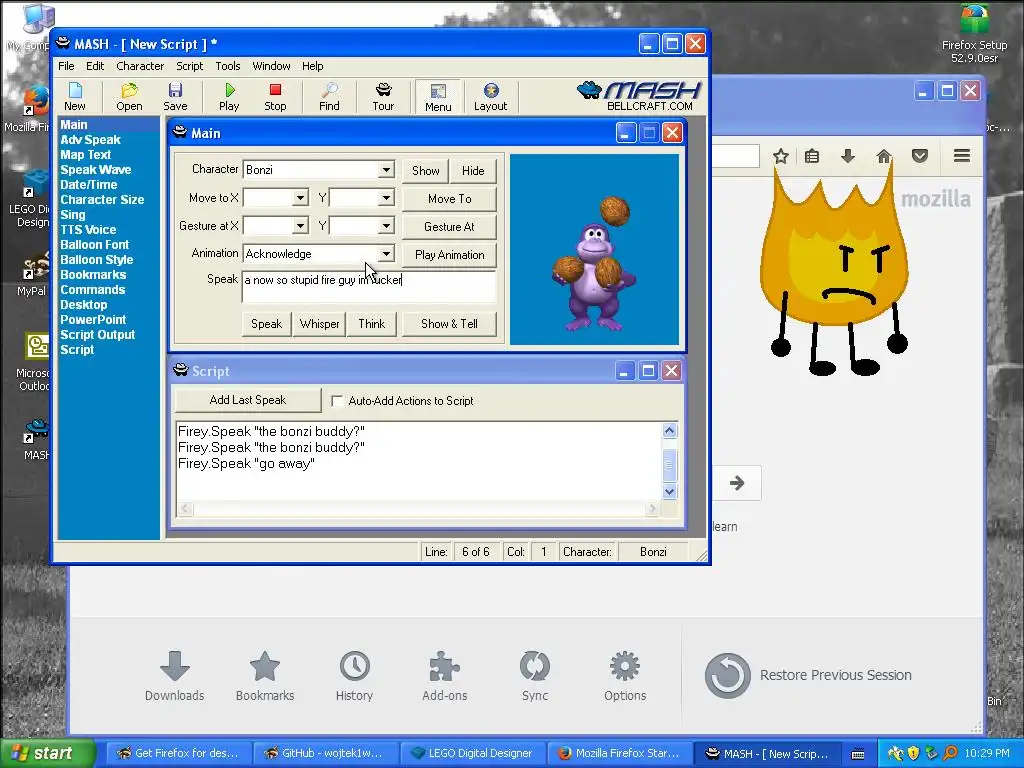1024x768 pixels.
Task: Click Restore Previous Session in Firefox
Action: pyautogui.click(x=808, y=675)
